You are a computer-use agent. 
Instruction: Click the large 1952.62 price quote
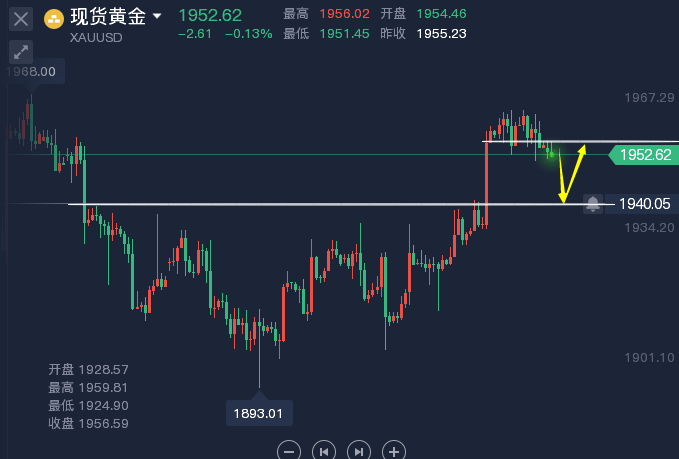[x=210, y=15]
